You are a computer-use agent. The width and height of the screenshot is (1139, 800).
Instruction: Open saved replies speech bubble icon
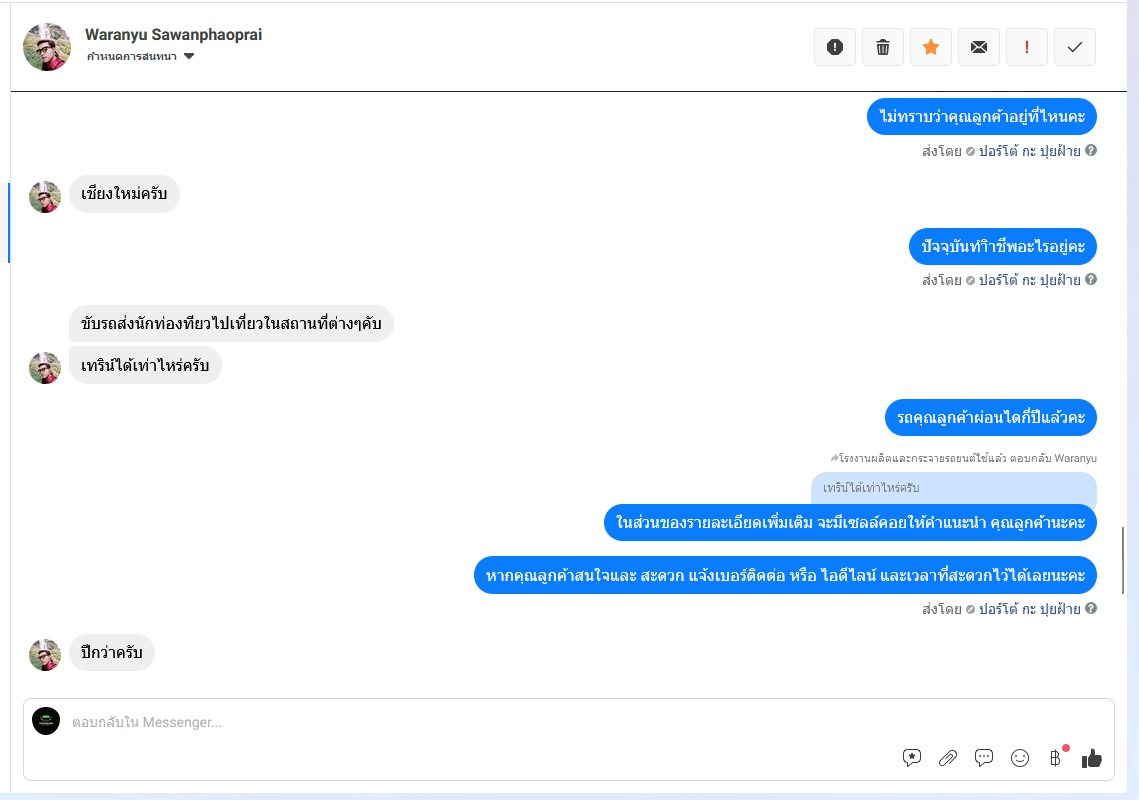click(984, 758)
